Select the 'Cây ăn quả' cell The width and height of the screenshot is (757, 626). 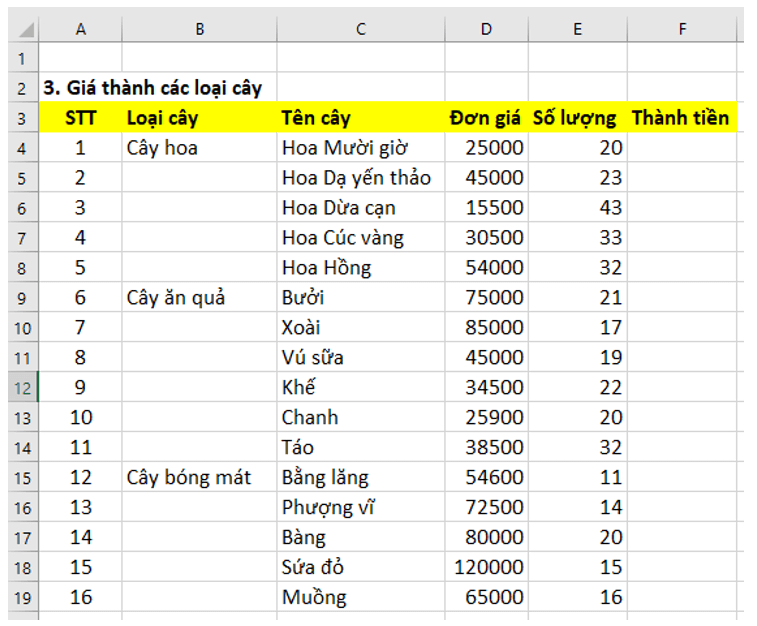pyautogui.click(x=176, y=298)
